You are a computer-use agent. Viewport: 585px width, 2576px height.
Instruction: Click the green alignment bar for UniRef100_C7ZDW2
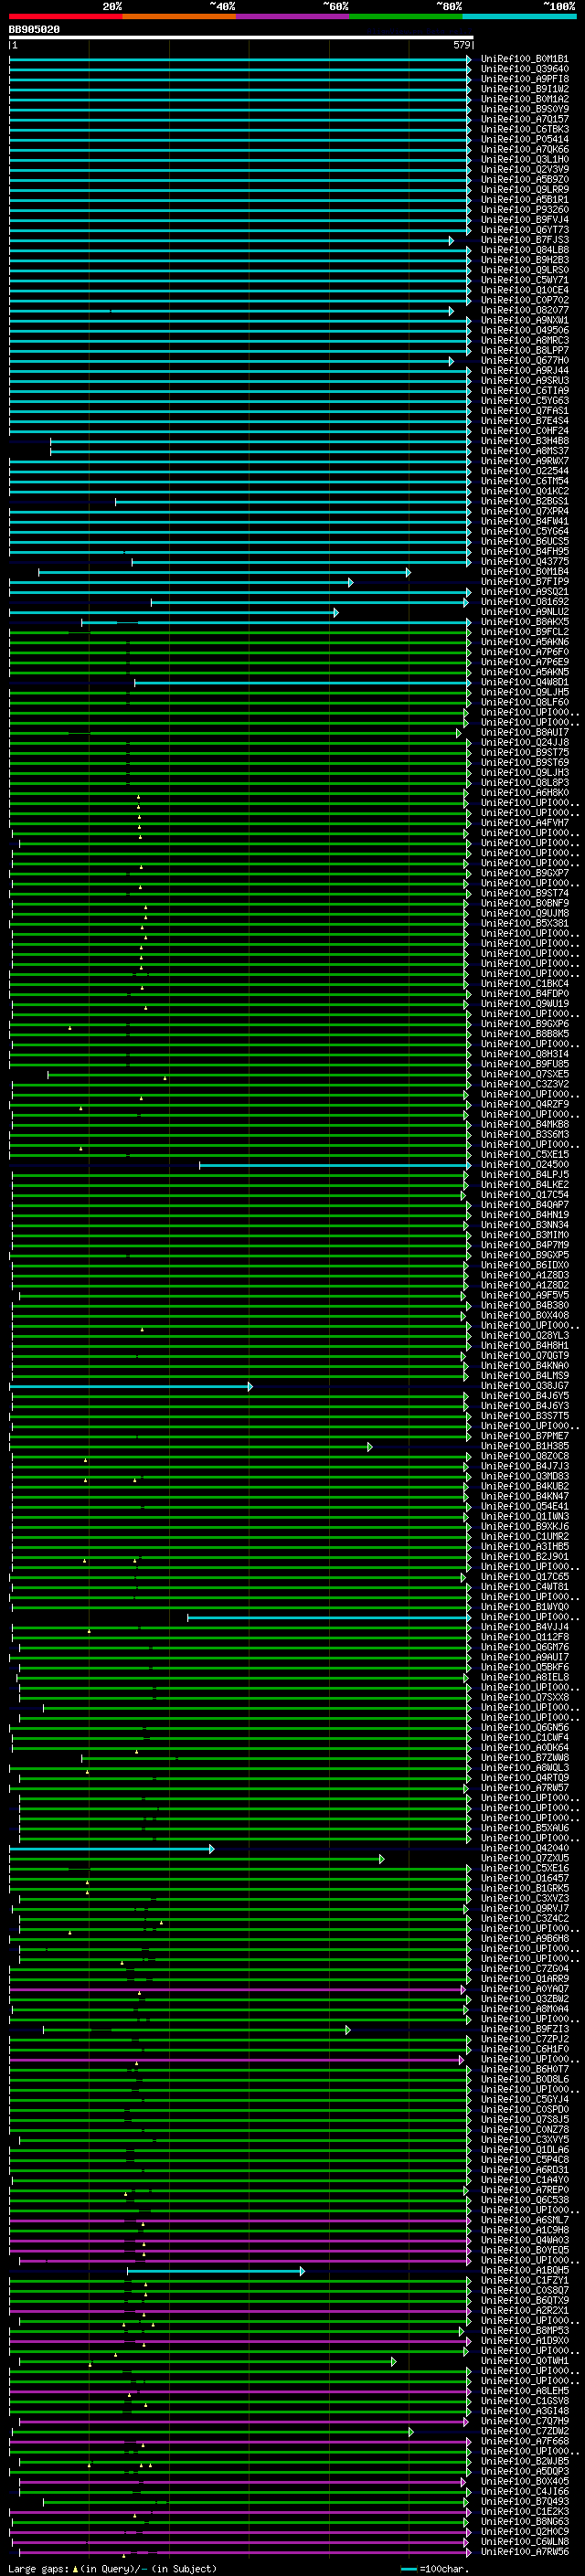coord(212,2432)
